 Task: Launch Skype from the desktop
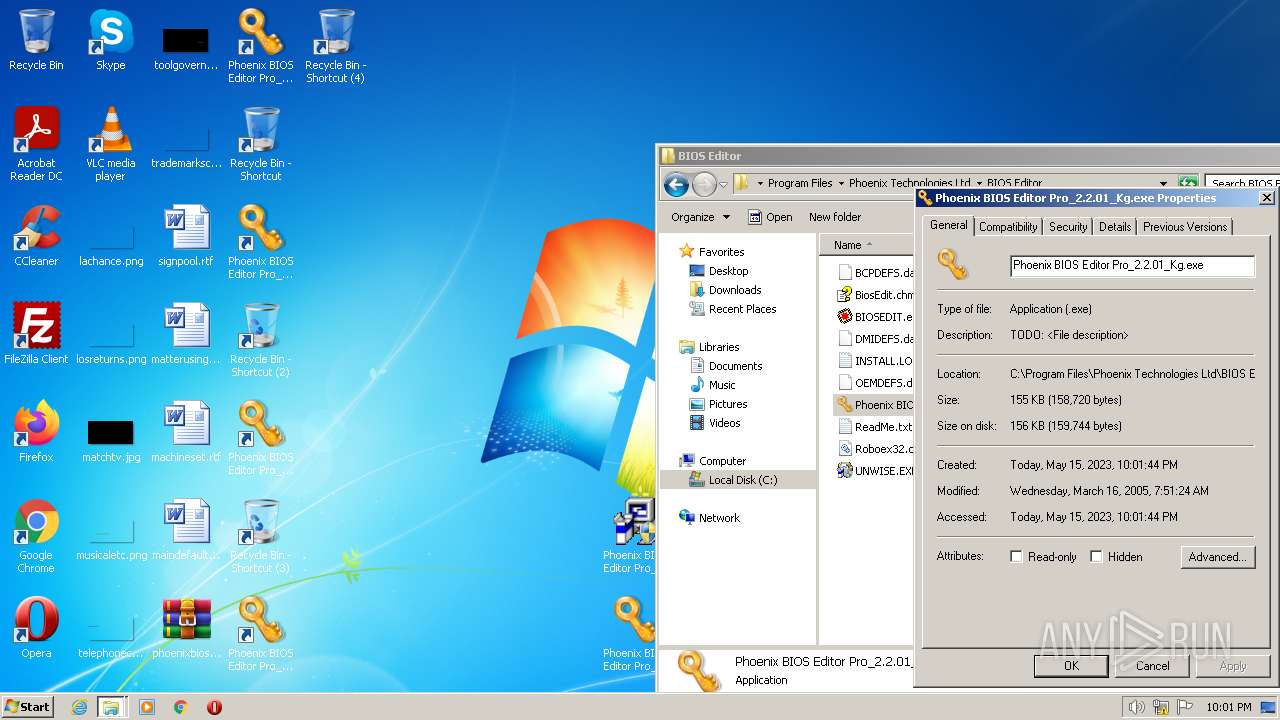click(110, 40)
